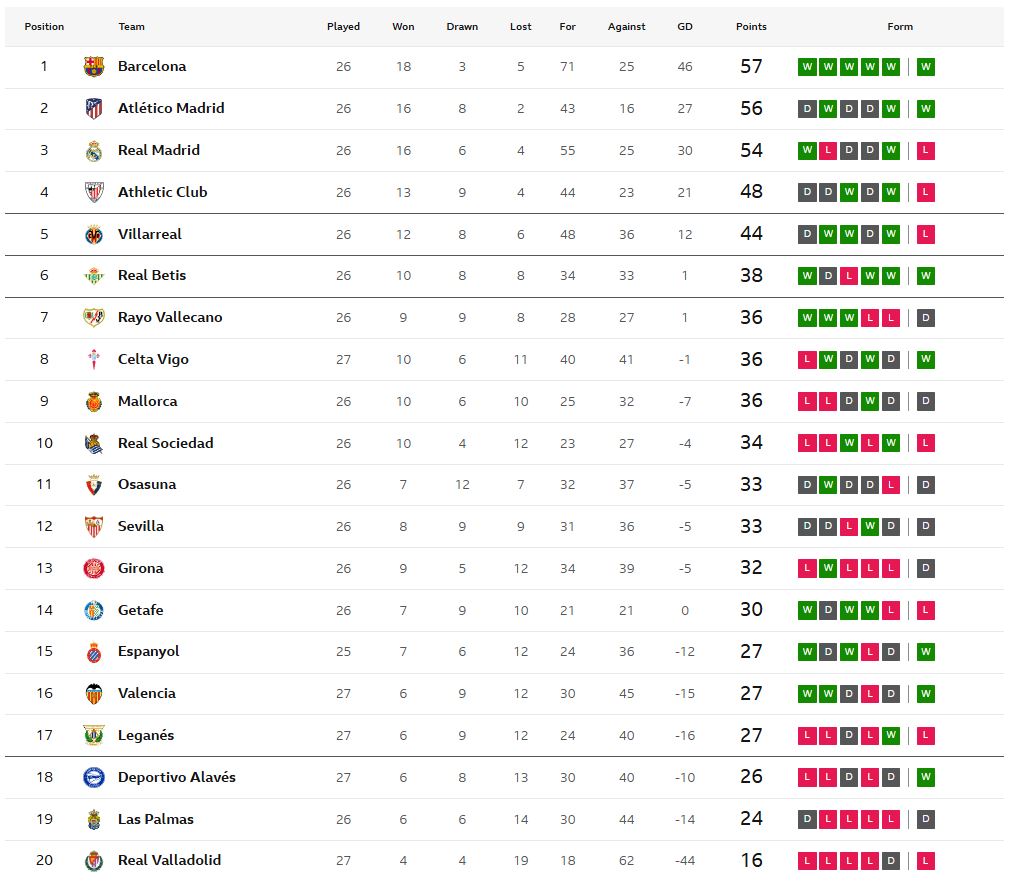Click the Athletic Club crest icon
Viewport: 1010px width, 887px height.
point(94,192)
